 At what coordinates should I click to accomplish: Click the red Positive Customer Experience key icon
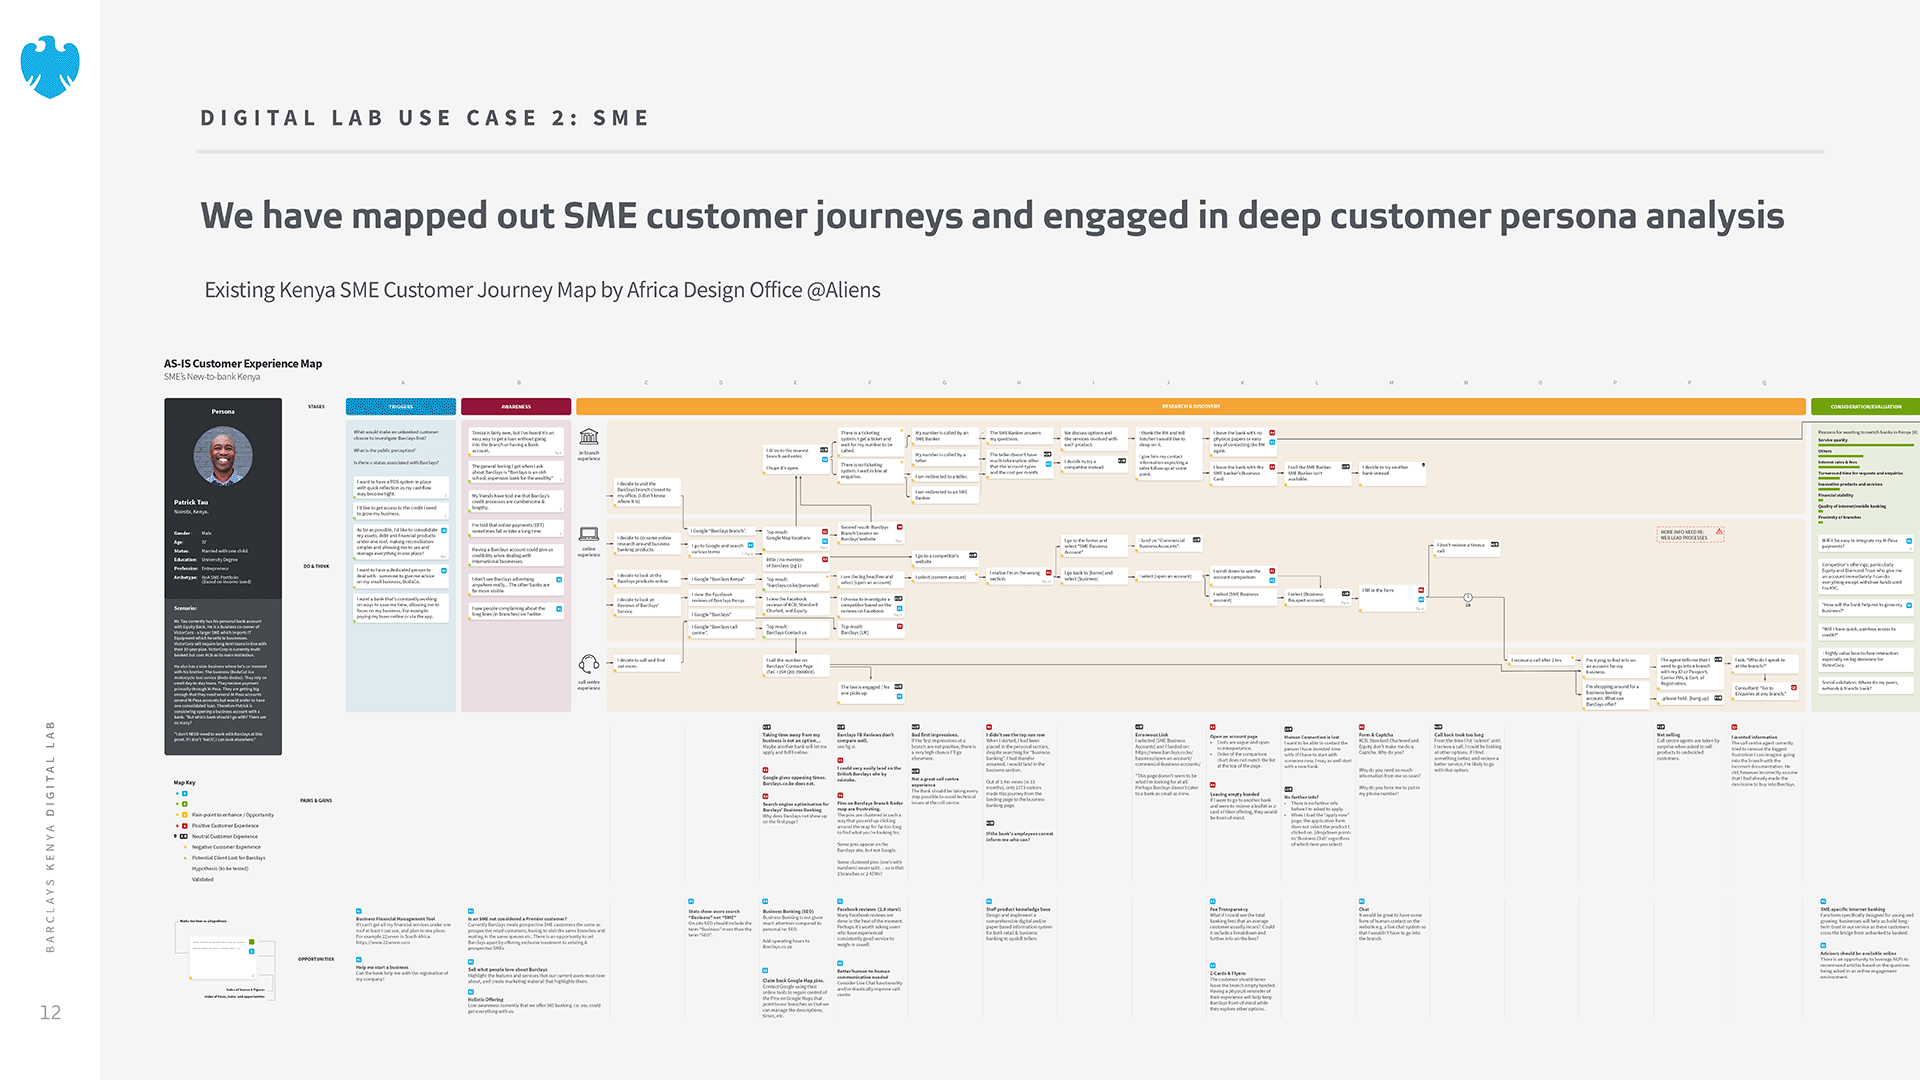(185, 826)
